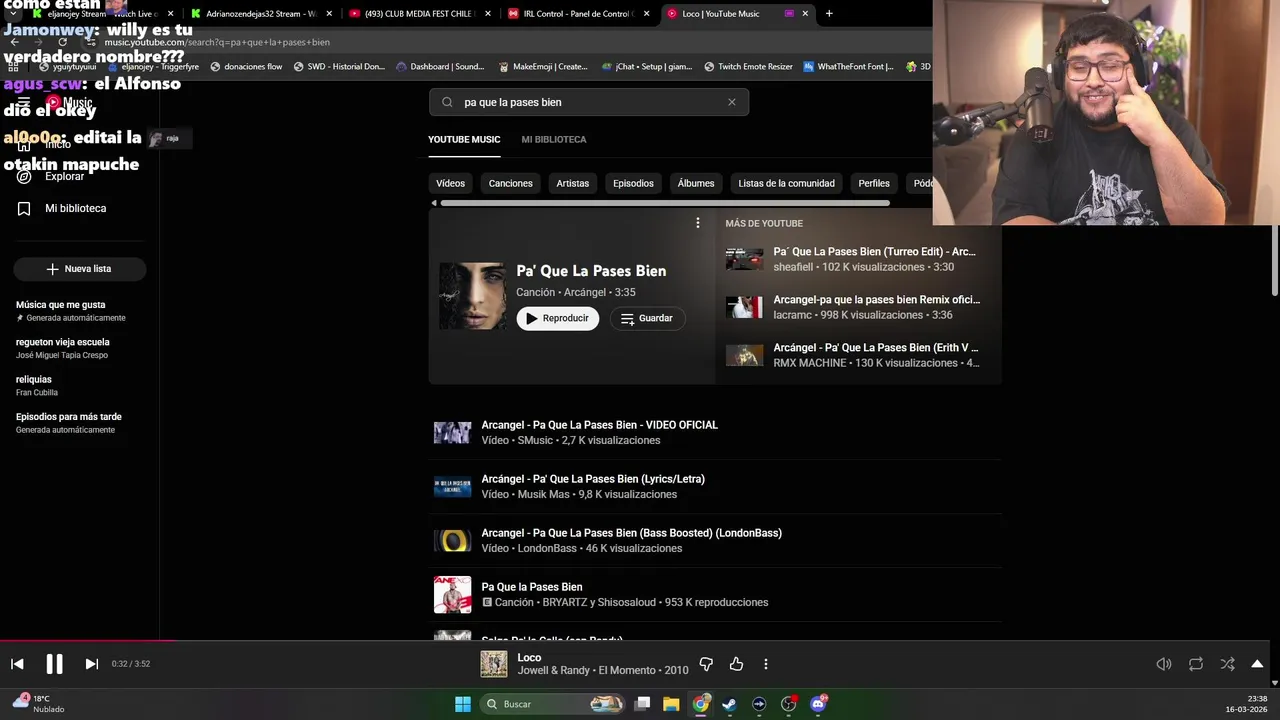Switch to the YOUTUBE MUSIC tab
Viewport: 1280px width, 720px height.
[x=464, y=139]
